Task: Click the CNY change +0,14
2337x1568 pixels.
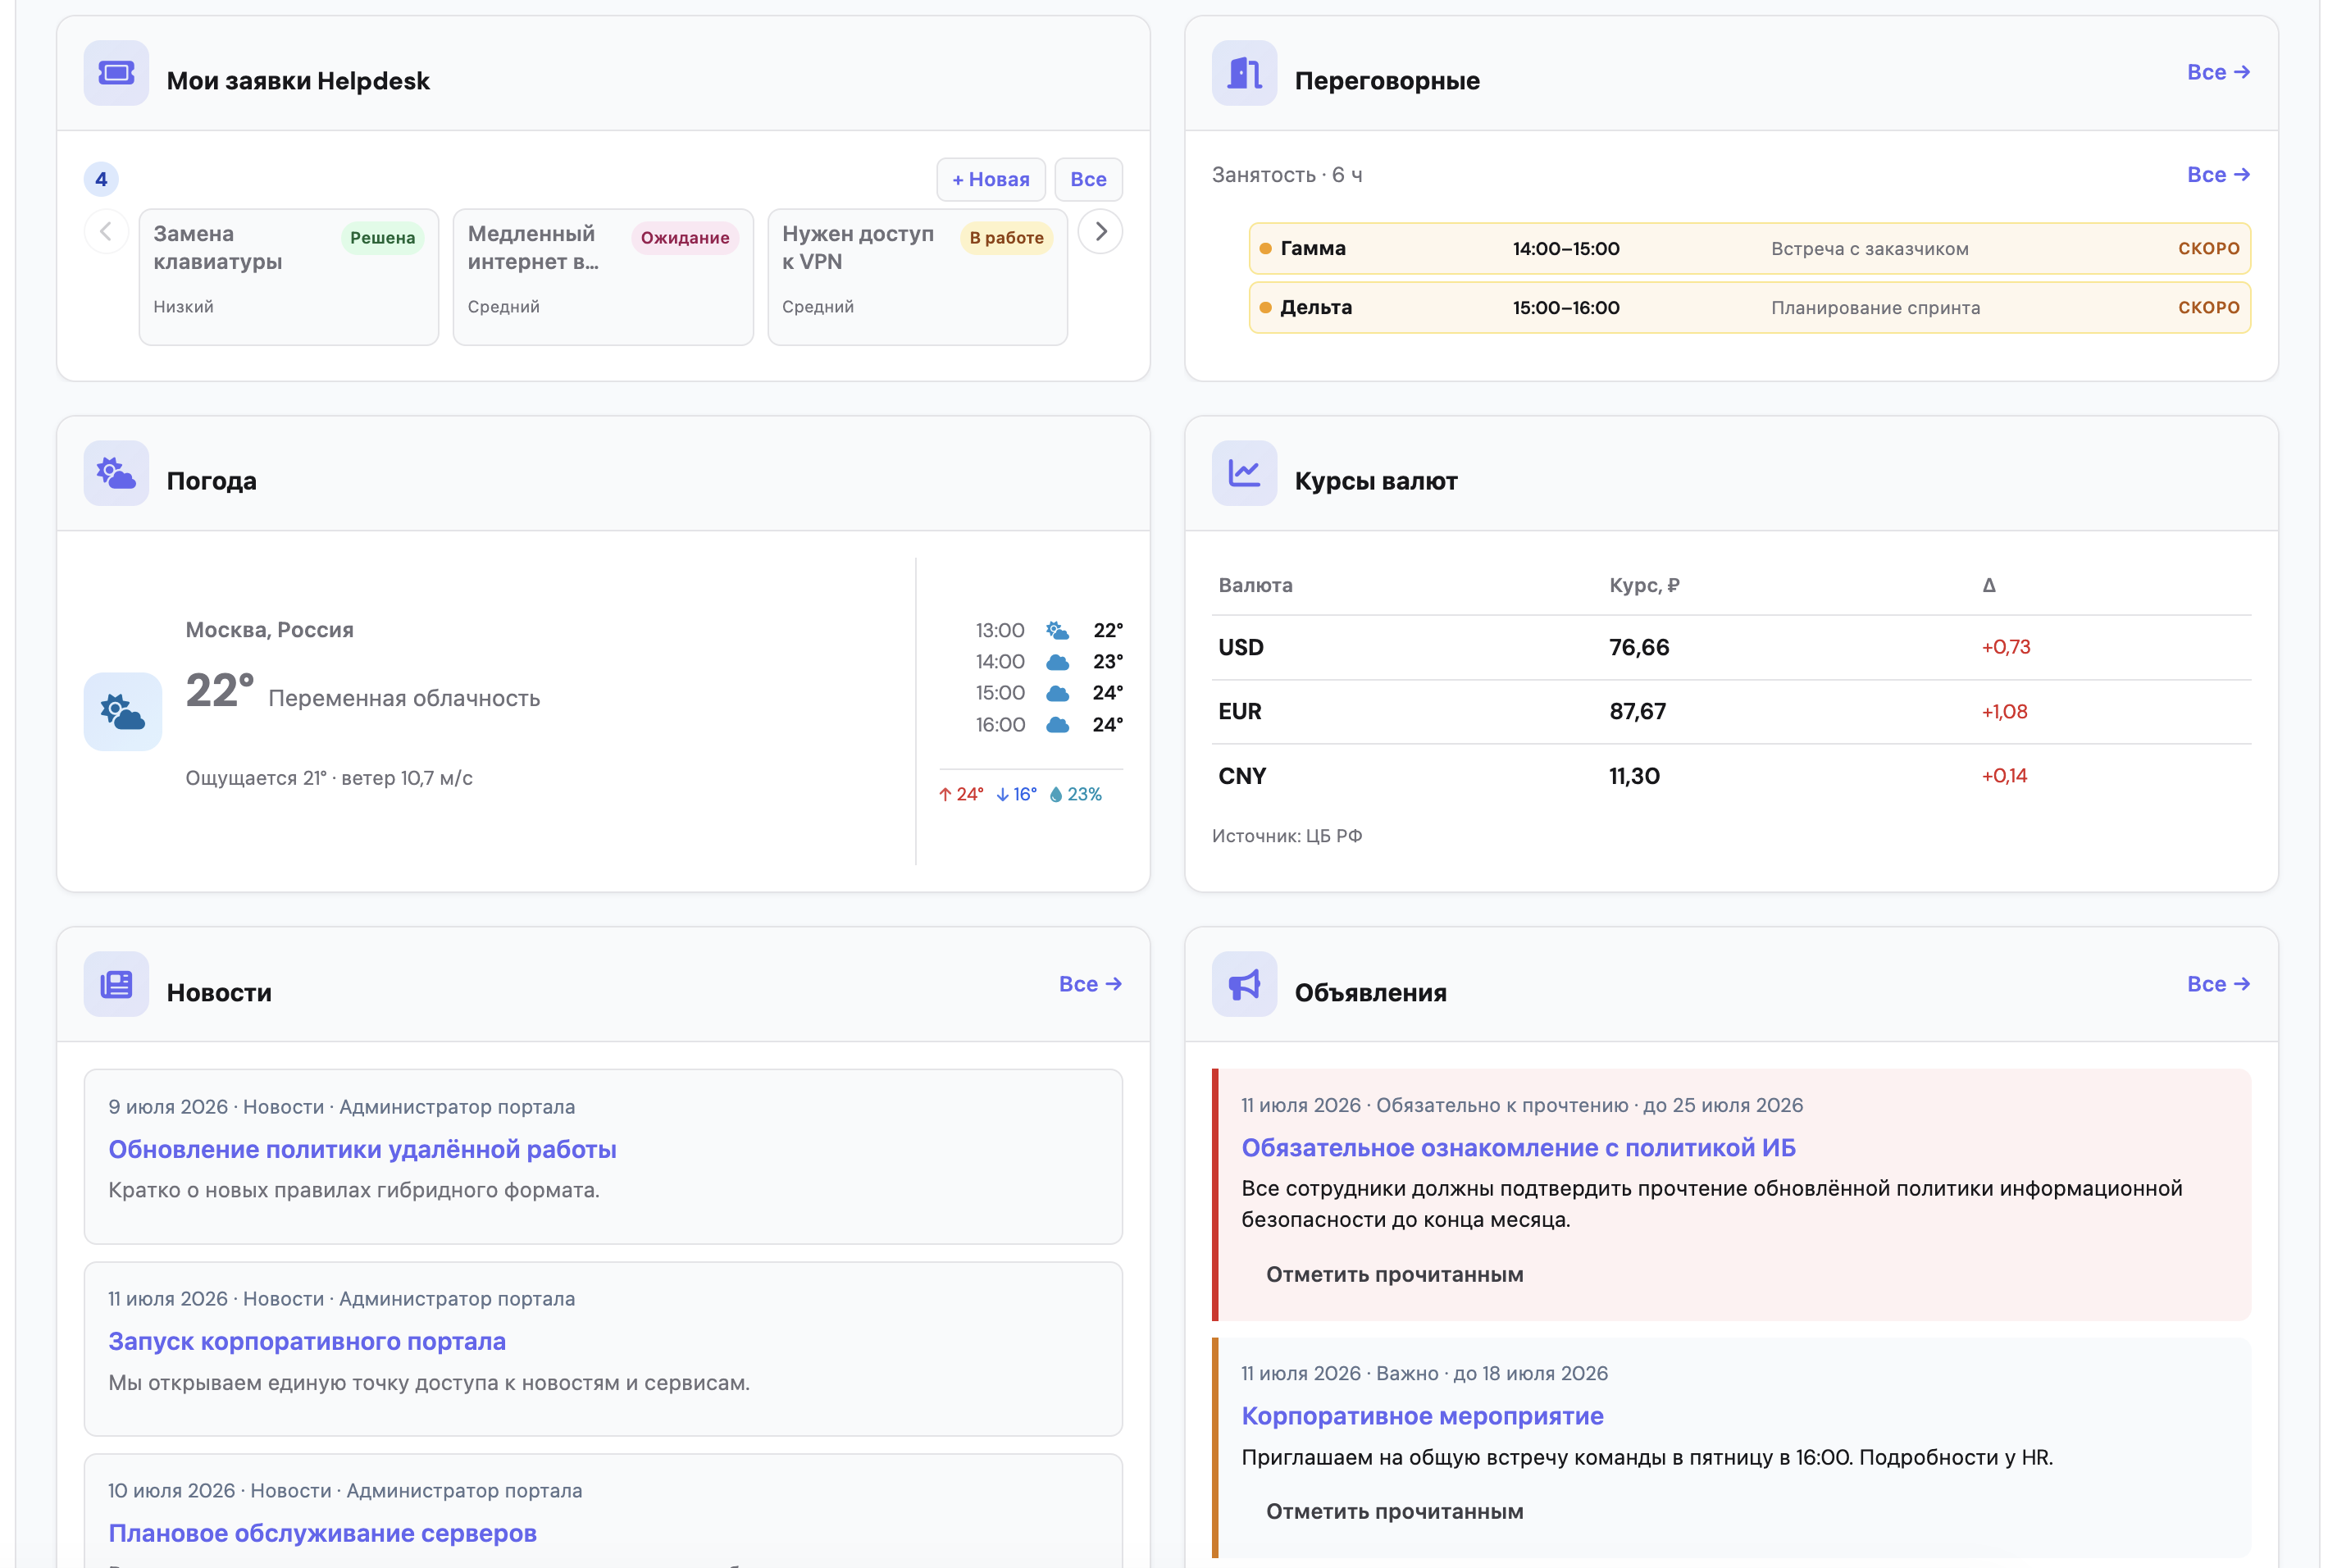Action: (x=2004, y=777)
